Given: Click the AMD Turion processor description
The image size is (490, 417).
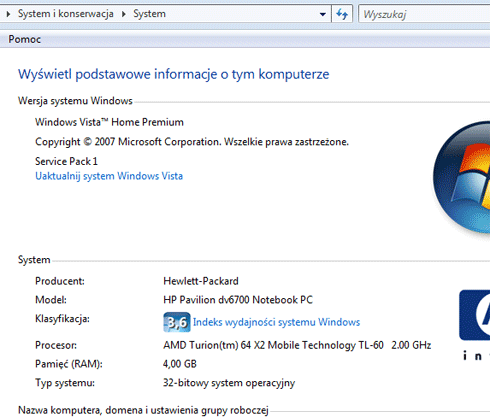Looking at the screenshot, I should click(x=297, y=345).
